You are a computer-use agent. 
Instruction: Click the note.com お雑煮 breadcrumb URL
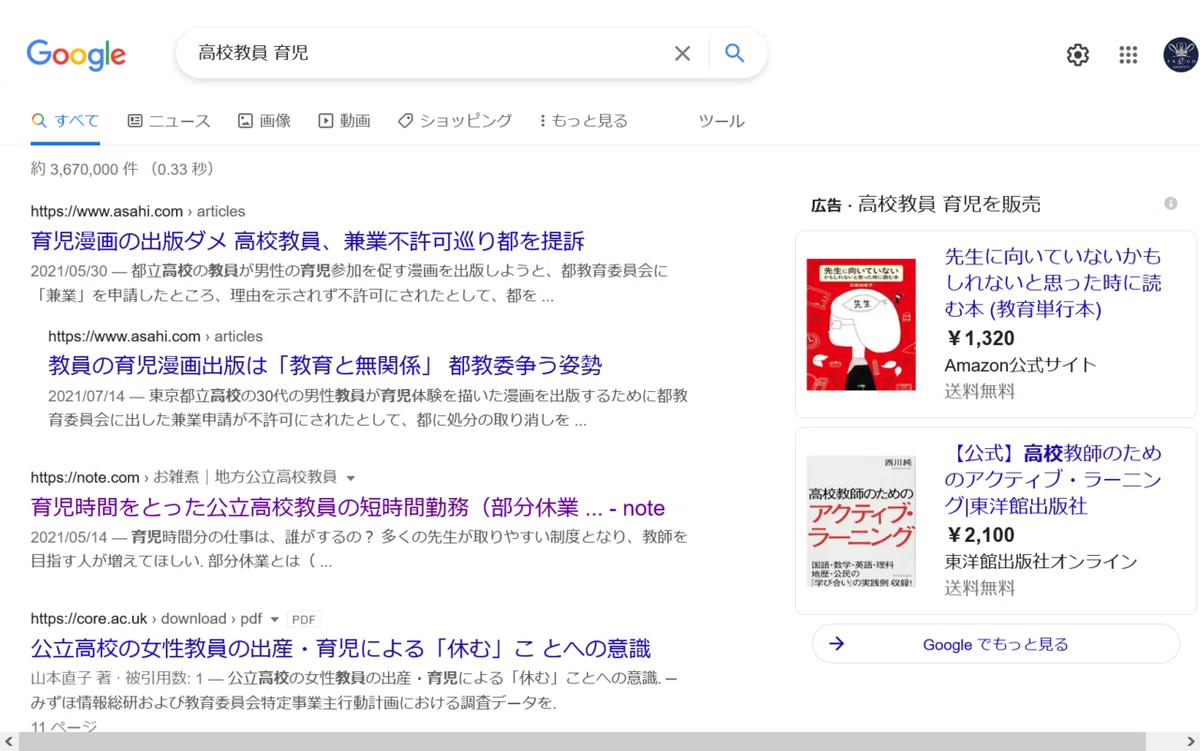[x=184, y=477]
